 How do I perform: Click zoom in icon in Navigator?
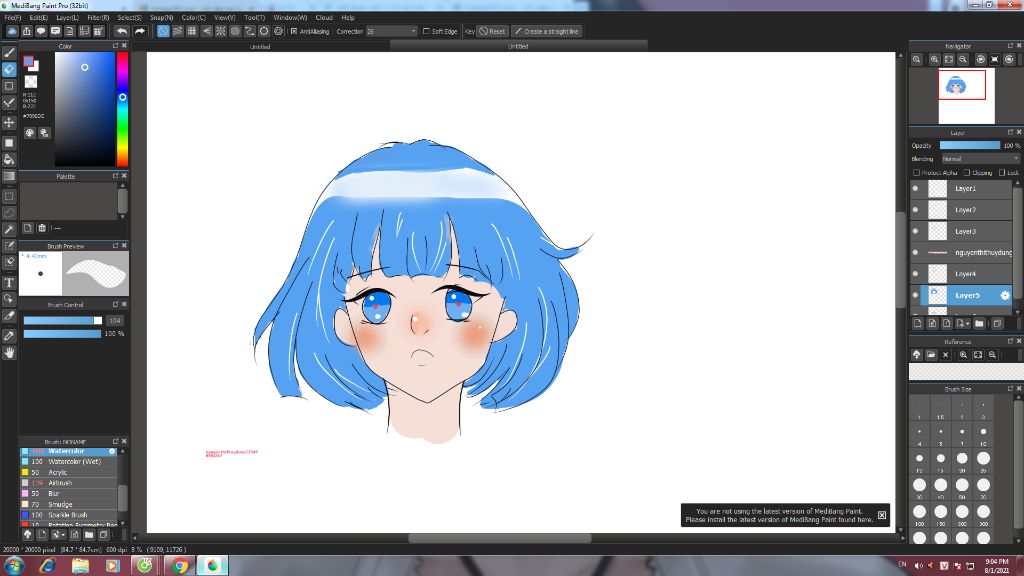click(935, 59)
